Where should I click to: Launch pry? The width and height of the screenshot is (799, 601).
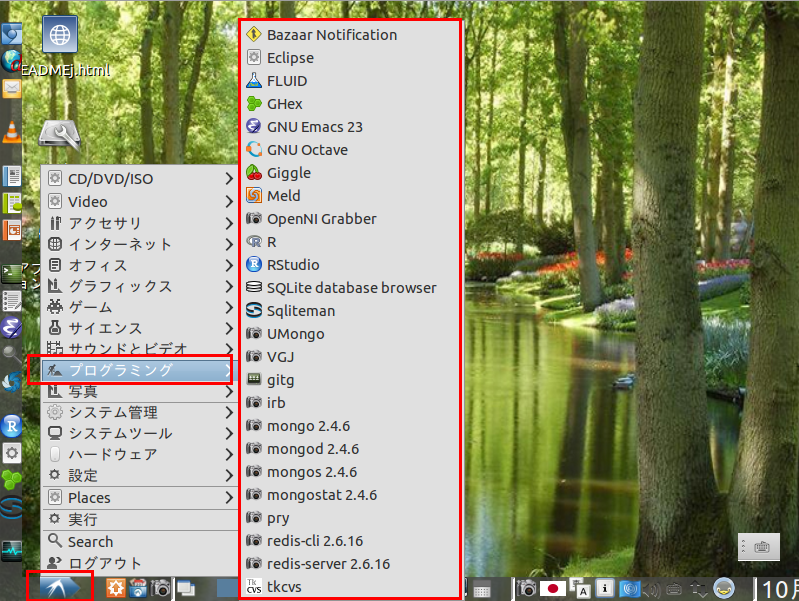[x=350, y=518]
